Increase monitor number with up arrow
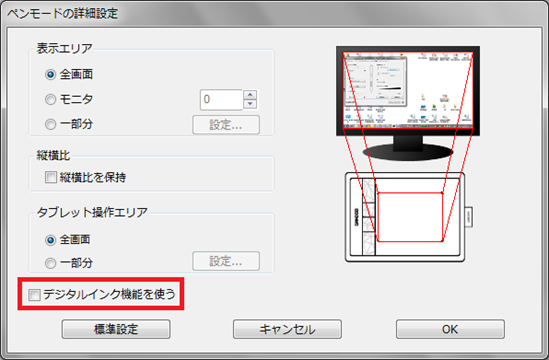 coord(250,95)
